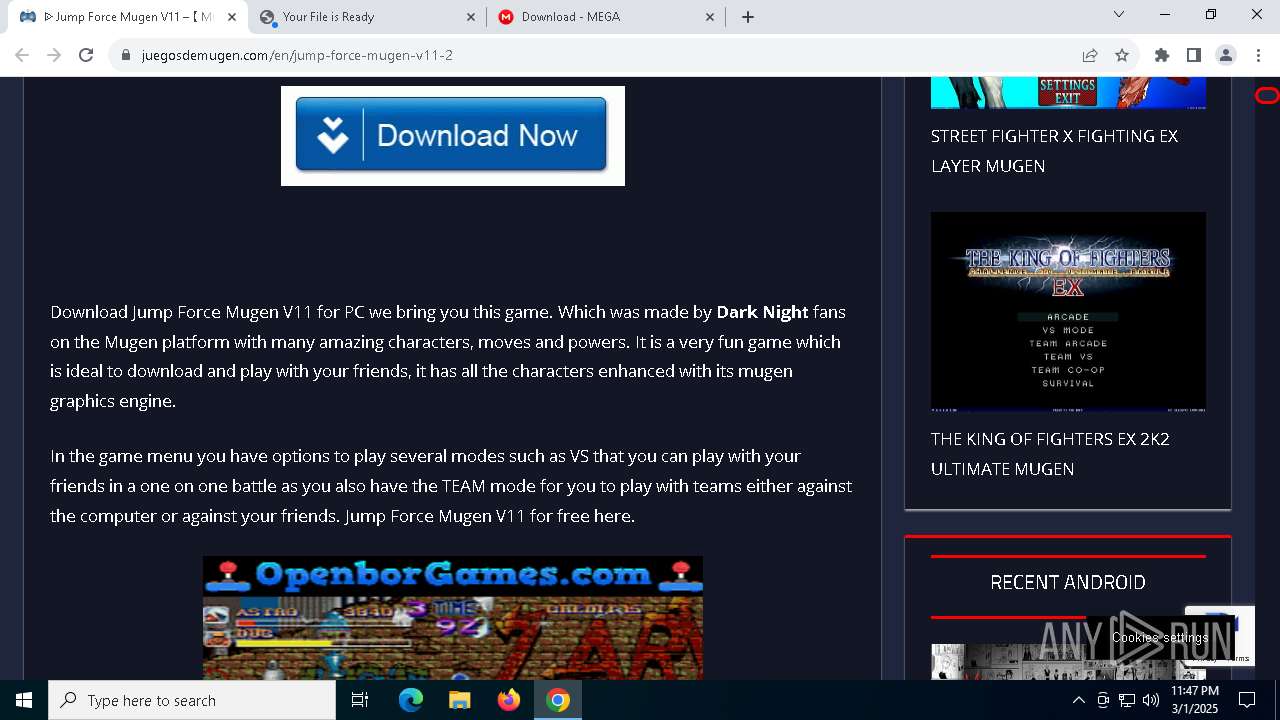Reload the current page
Viewport: 1280px width, 720px height.
(86, 55)
